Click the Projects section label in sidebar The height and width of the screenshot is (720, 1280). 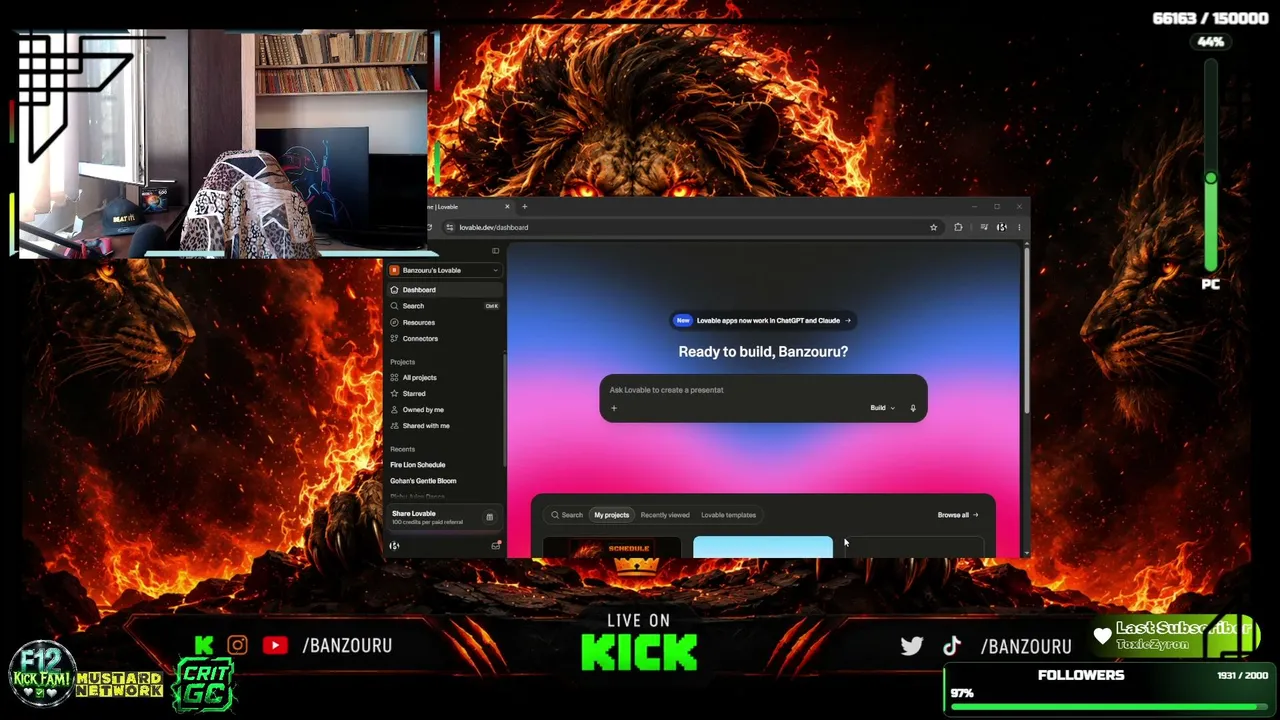402,362
